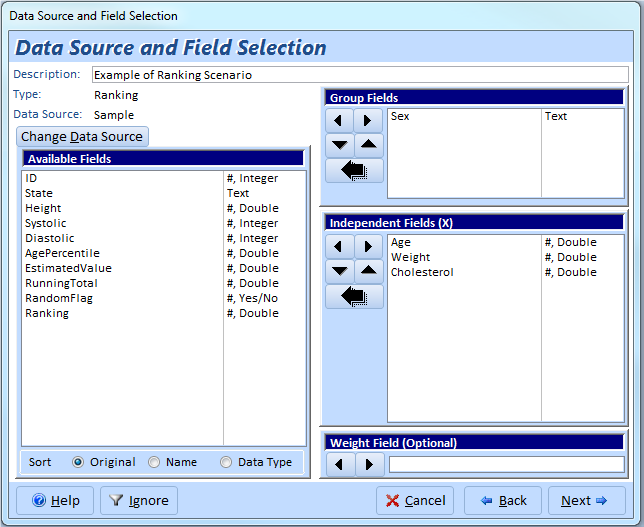Screen dimensions: 644x527
Task: Remove all Group Fields with stacked arrow
Action: [x=354, y=170]
